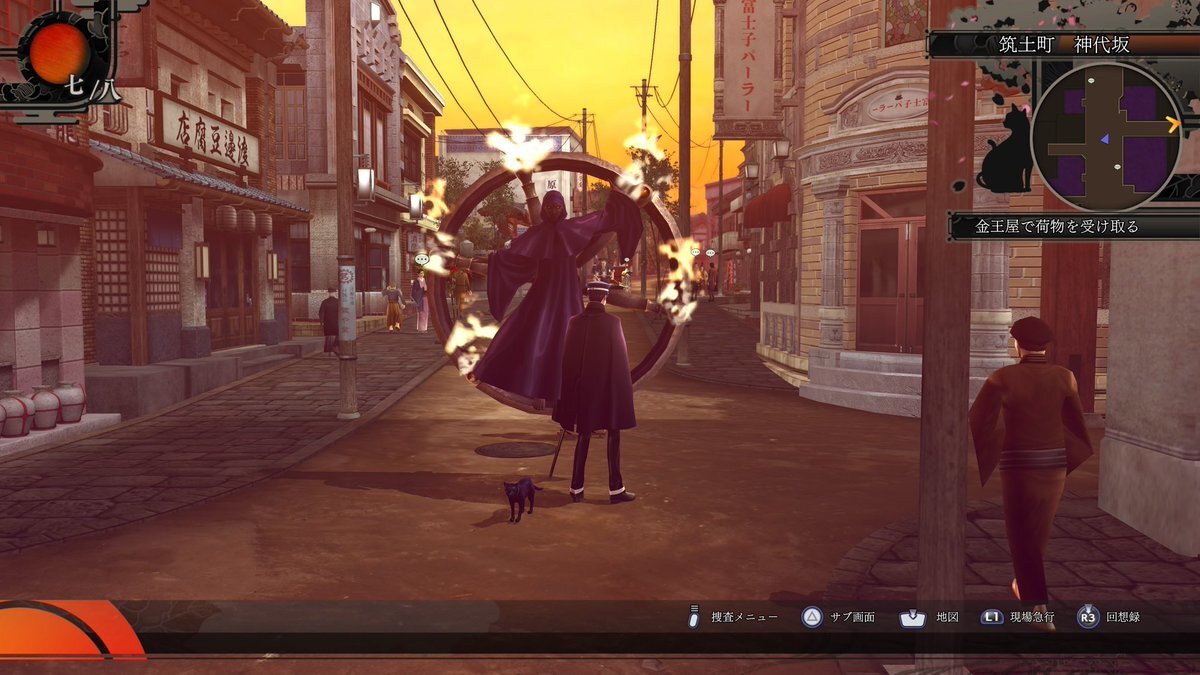Screen dimensions: 1200x675
Task: Click the speech bubble near the Fujiko Parlor entrance
Action: (710, 253)
